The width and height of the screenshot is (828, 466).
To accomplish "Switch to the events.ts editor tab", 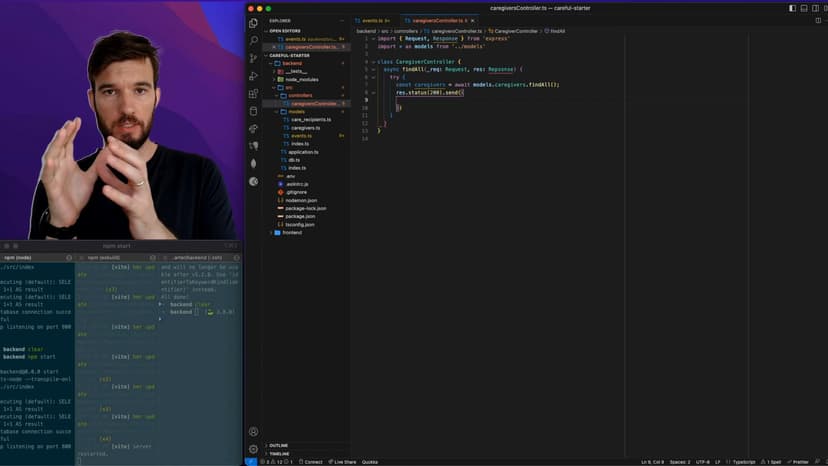I will click(x=374, y=20).
